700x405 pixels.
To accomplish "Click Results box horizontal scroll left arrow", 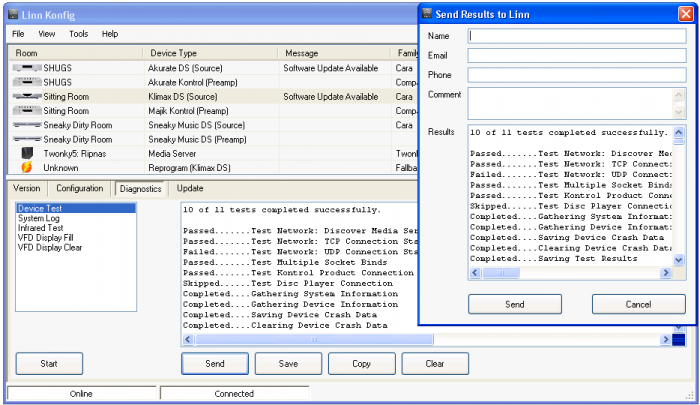I will point(475,272).
